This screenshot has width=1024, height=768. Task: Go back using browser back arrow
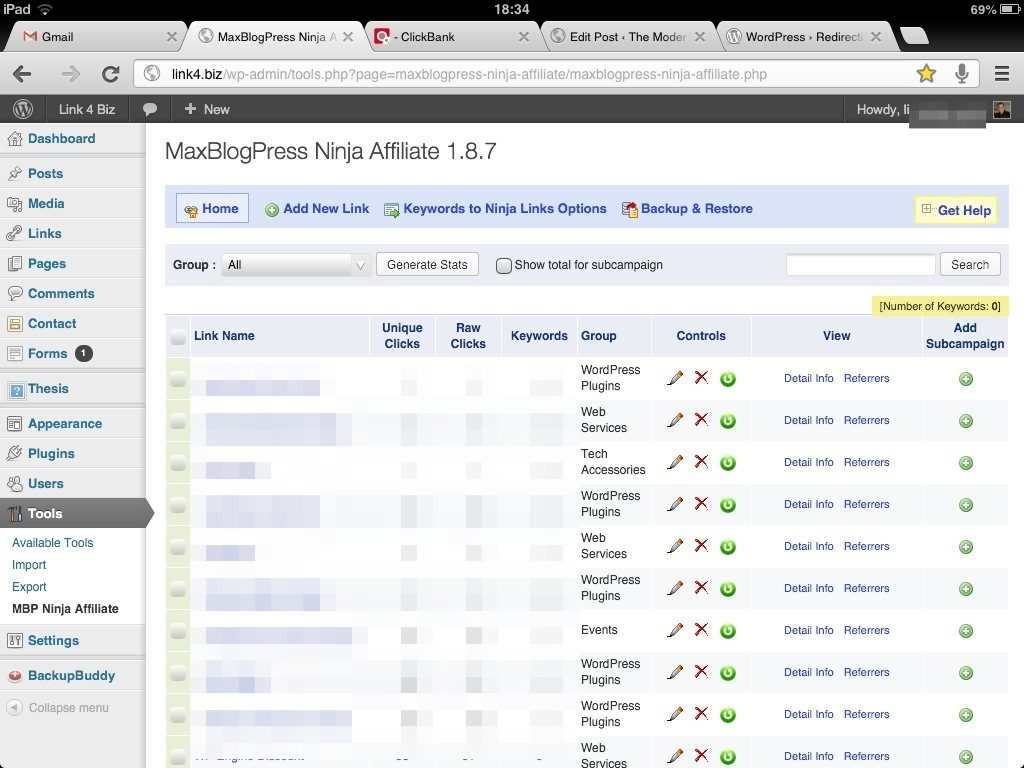(22, 74)
